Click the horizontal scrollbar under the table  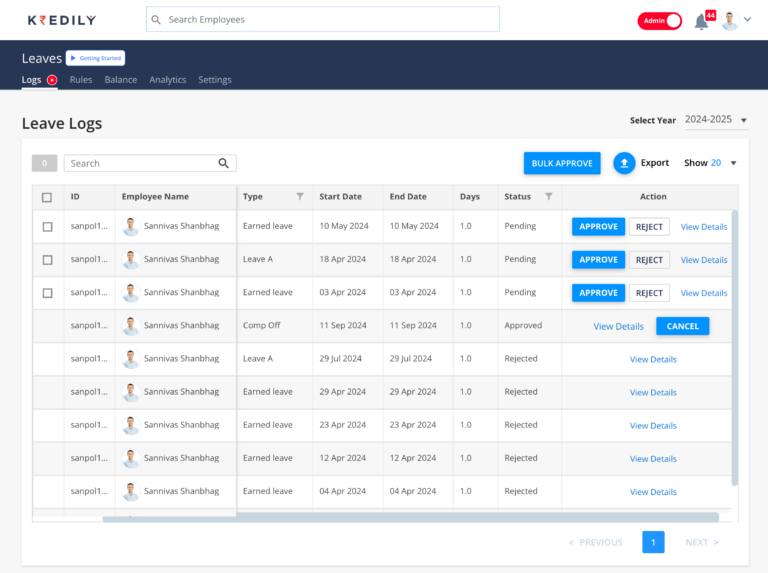pyautogui.click(x=410, y=518)
